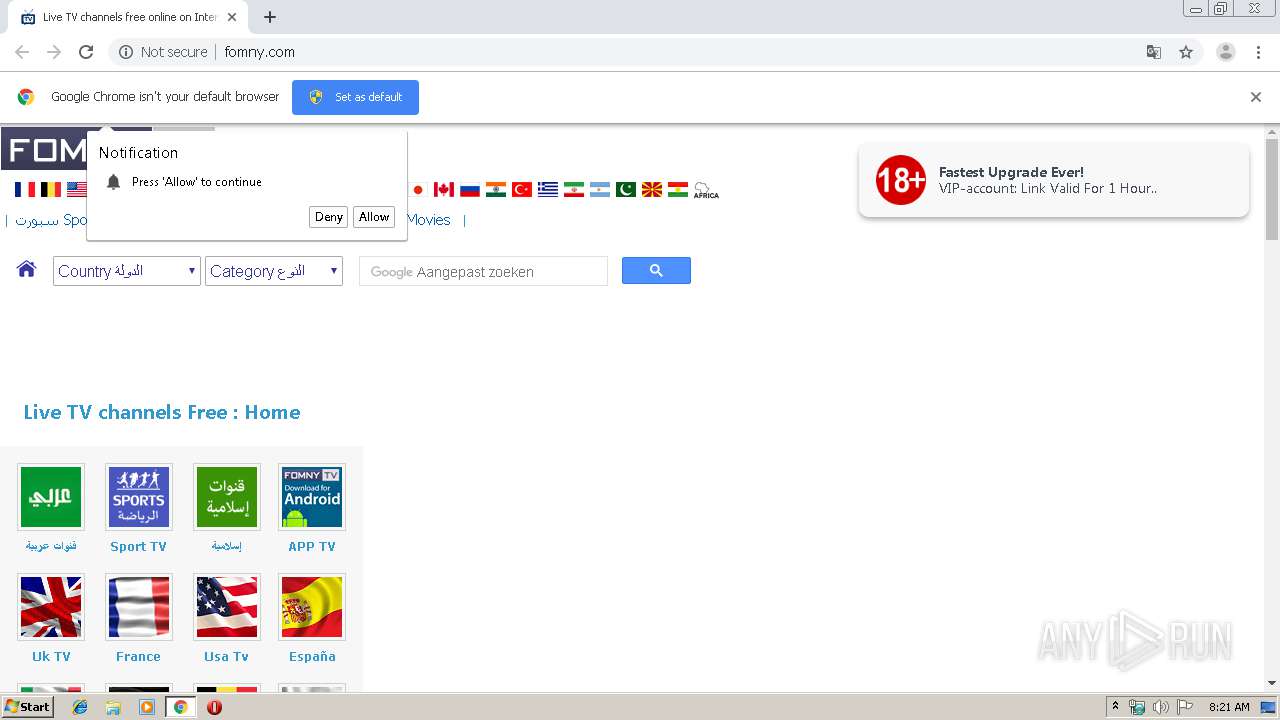
Task: Open the Uk TV flag thumbnail
Action: pos(51,607)
